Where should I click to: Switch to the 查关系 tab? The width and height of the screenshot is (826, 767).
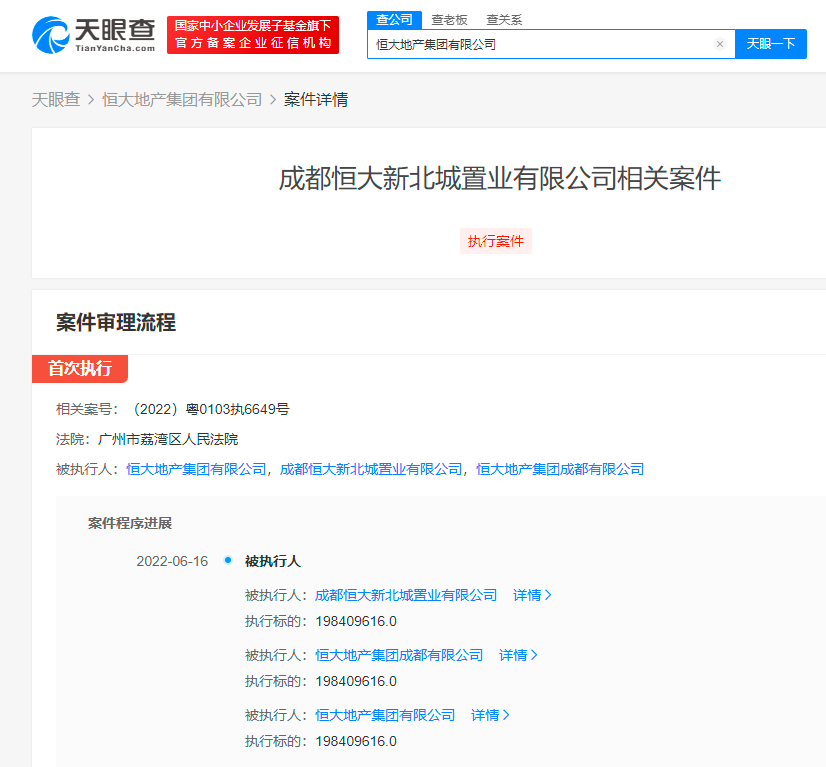[504, 20]
